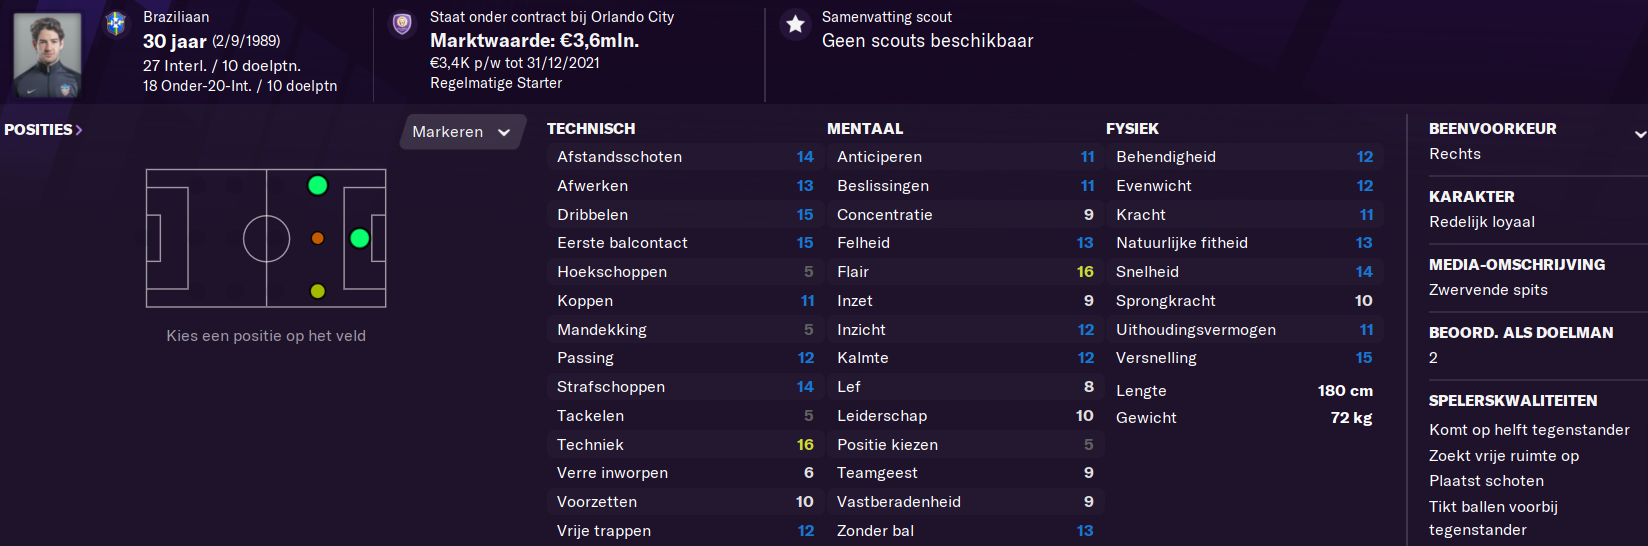
Task: Click the scout summary star icon
Action: coord(795,24)
